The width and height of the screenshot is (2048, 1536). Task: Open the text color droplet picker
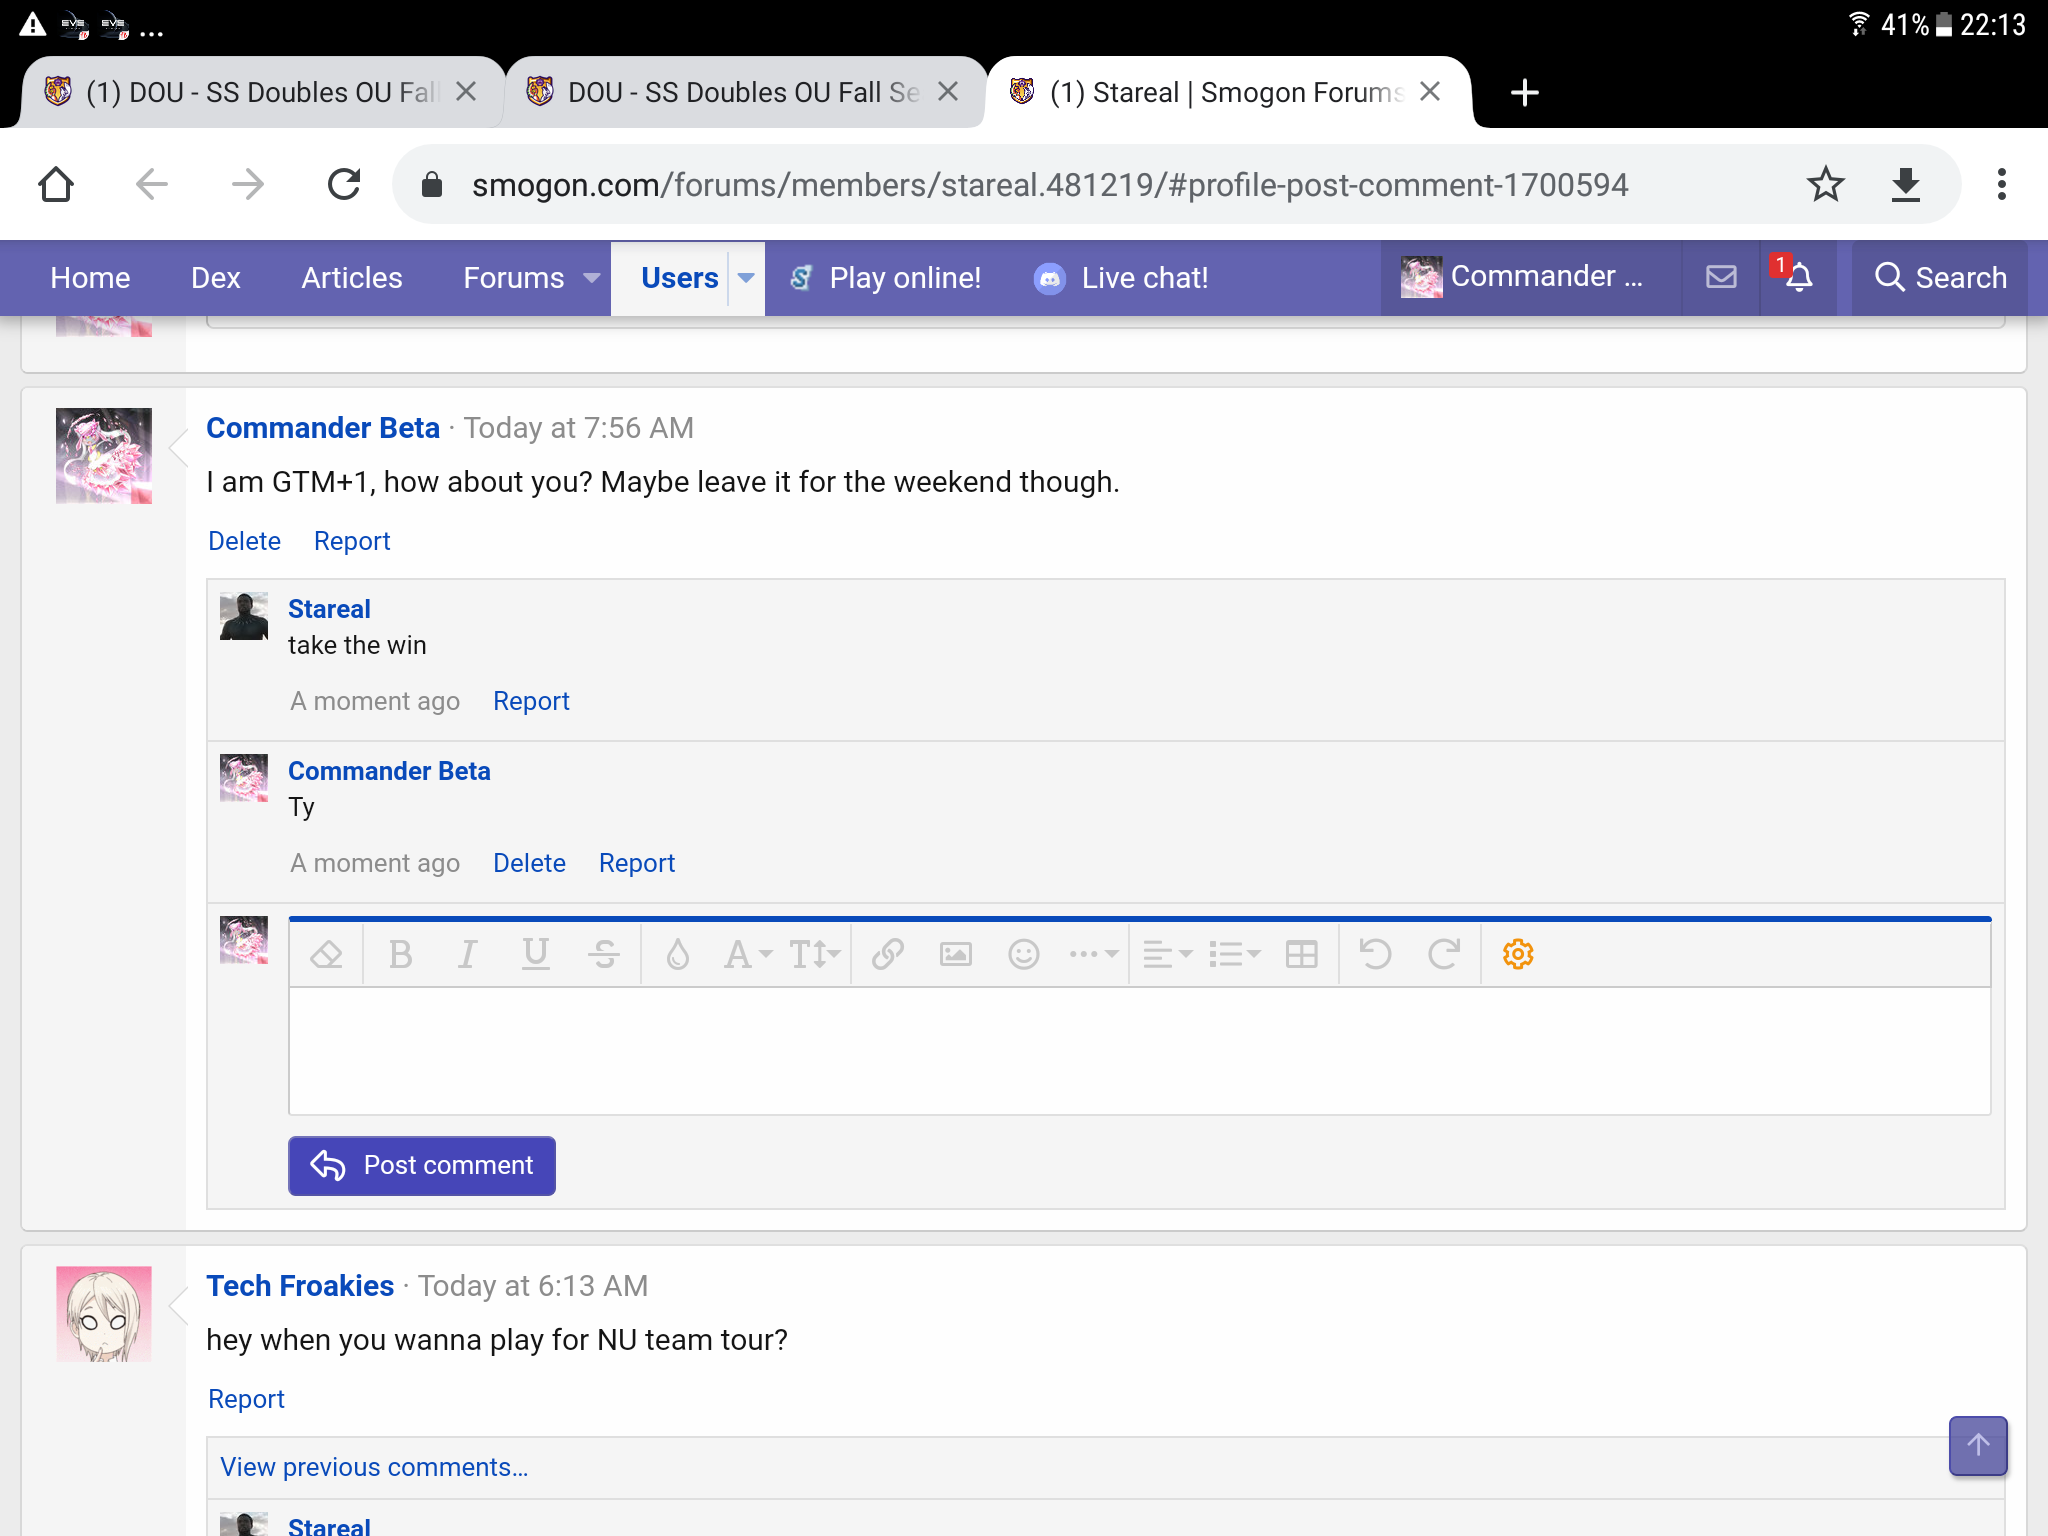click(678, 955)
